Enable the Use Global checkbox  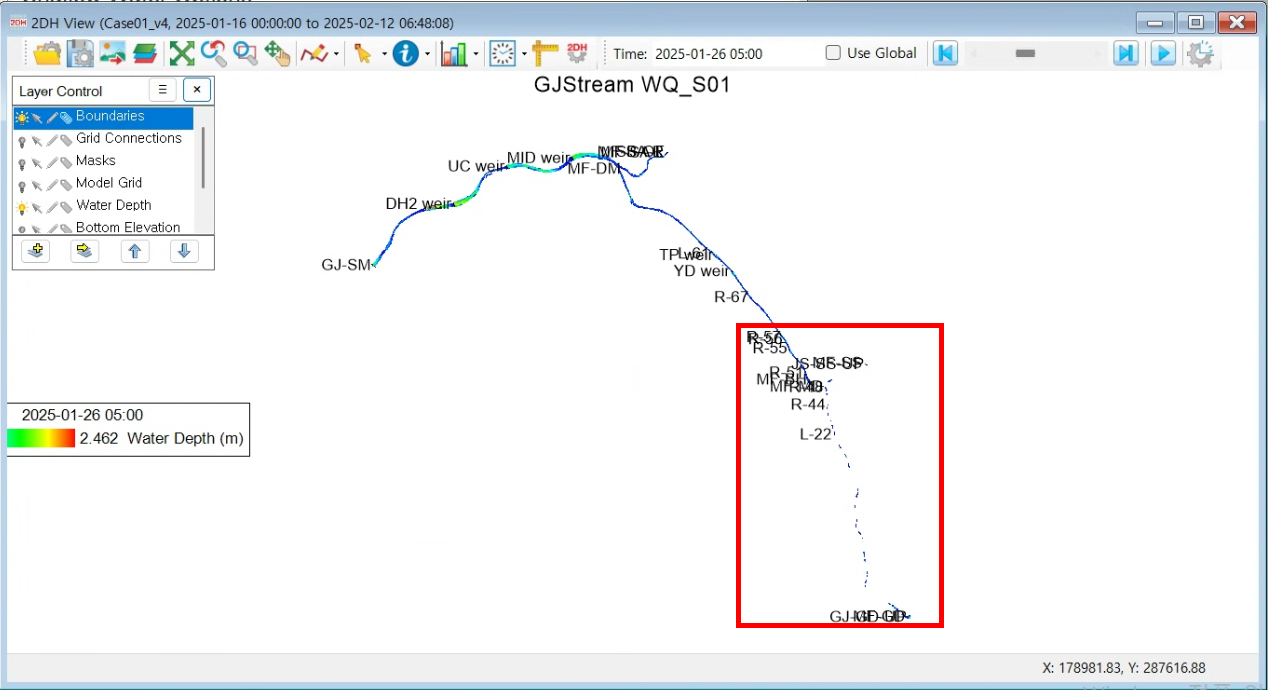tap(833, 54)
